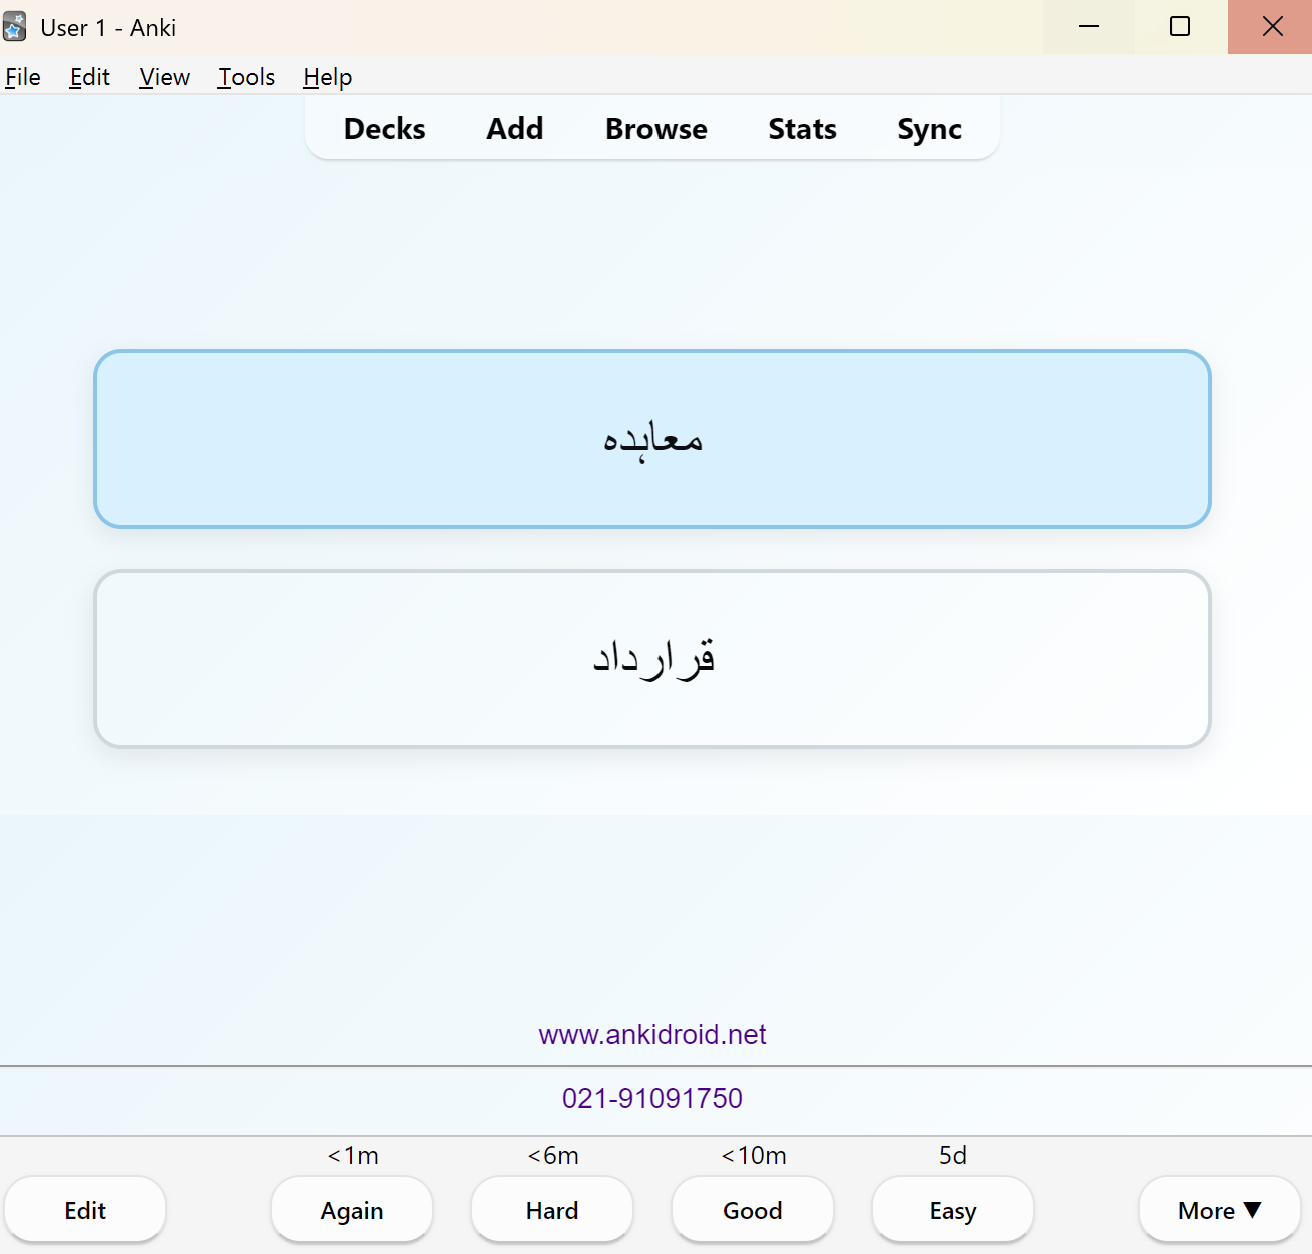Click the bottom Edit card button
This screenshot has height=1254, width=1312.
coord(85,1210)
